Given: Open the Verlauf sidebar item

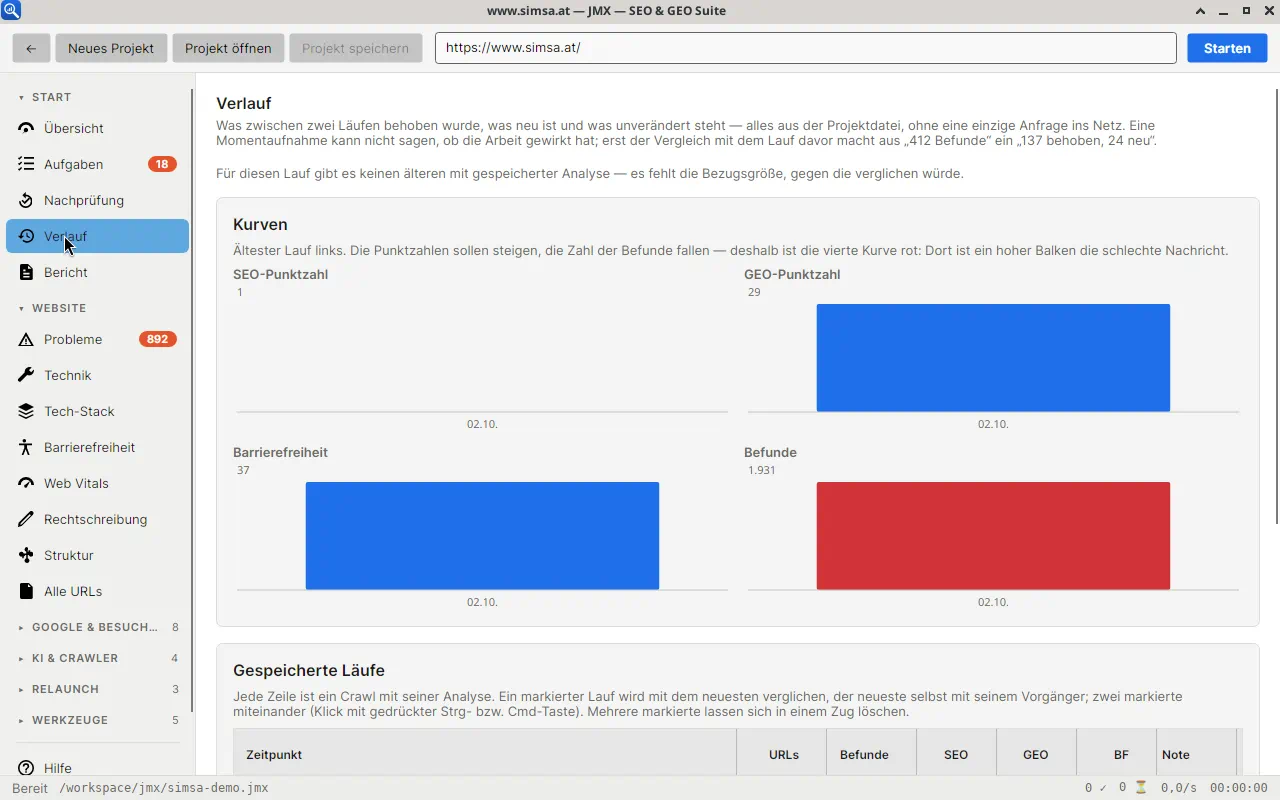Looking at the screenshot, I should point(97,236).
